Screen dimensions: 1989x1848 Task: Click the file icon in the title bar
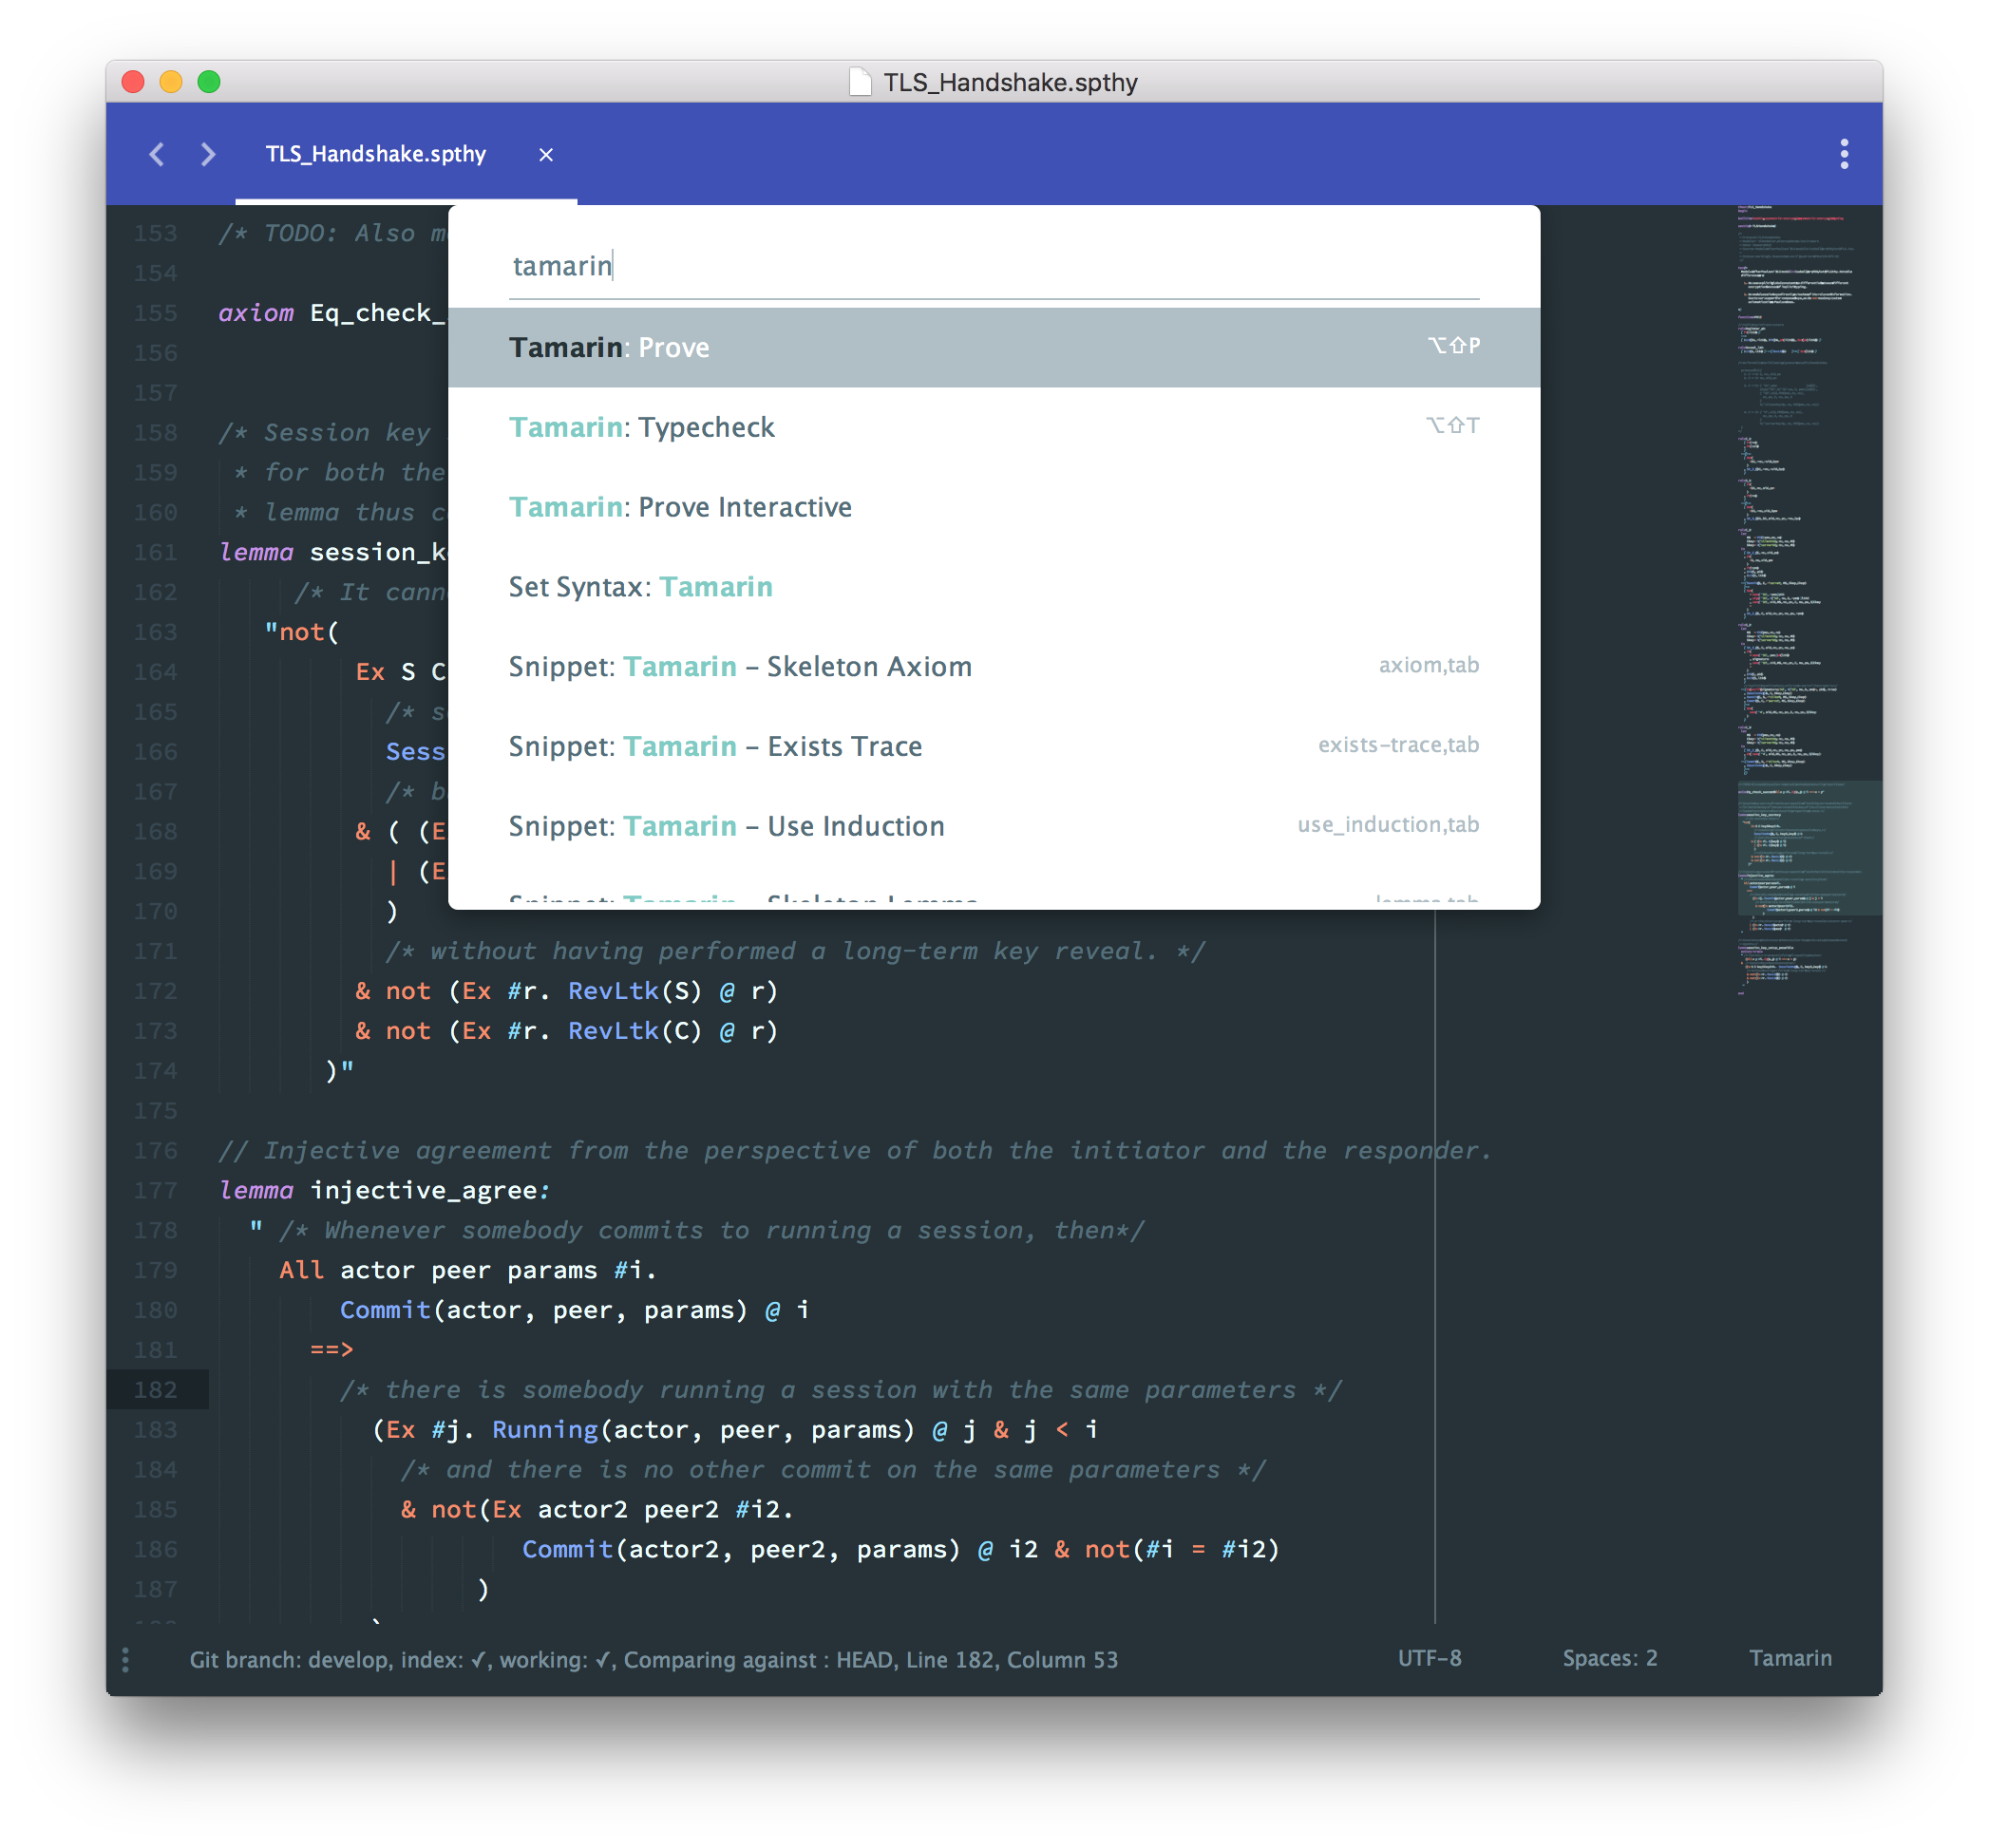[x=859, y=82]
